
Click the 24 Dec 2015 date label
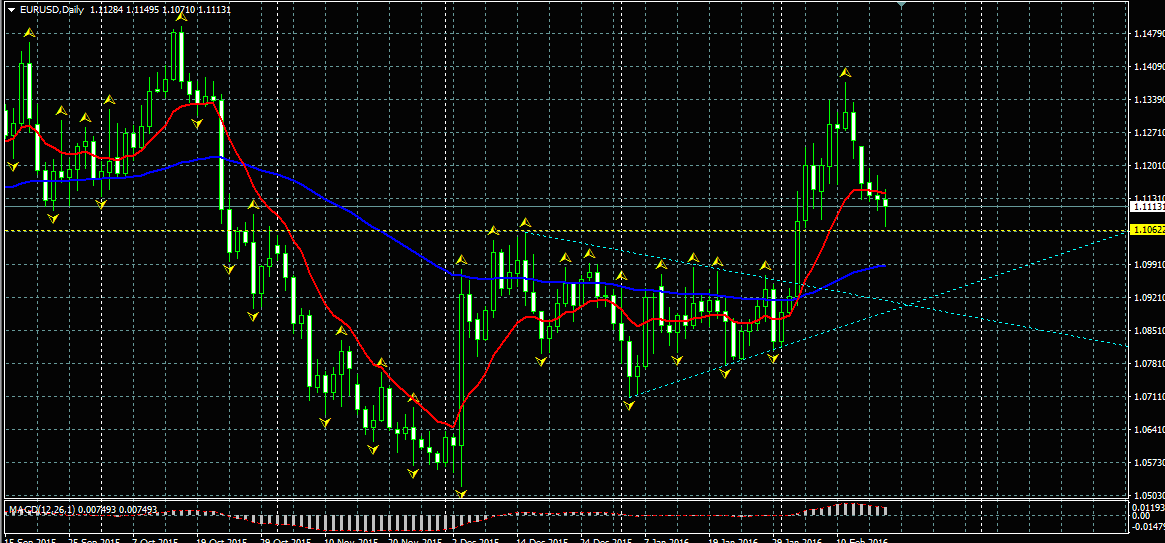click(606, 540)
